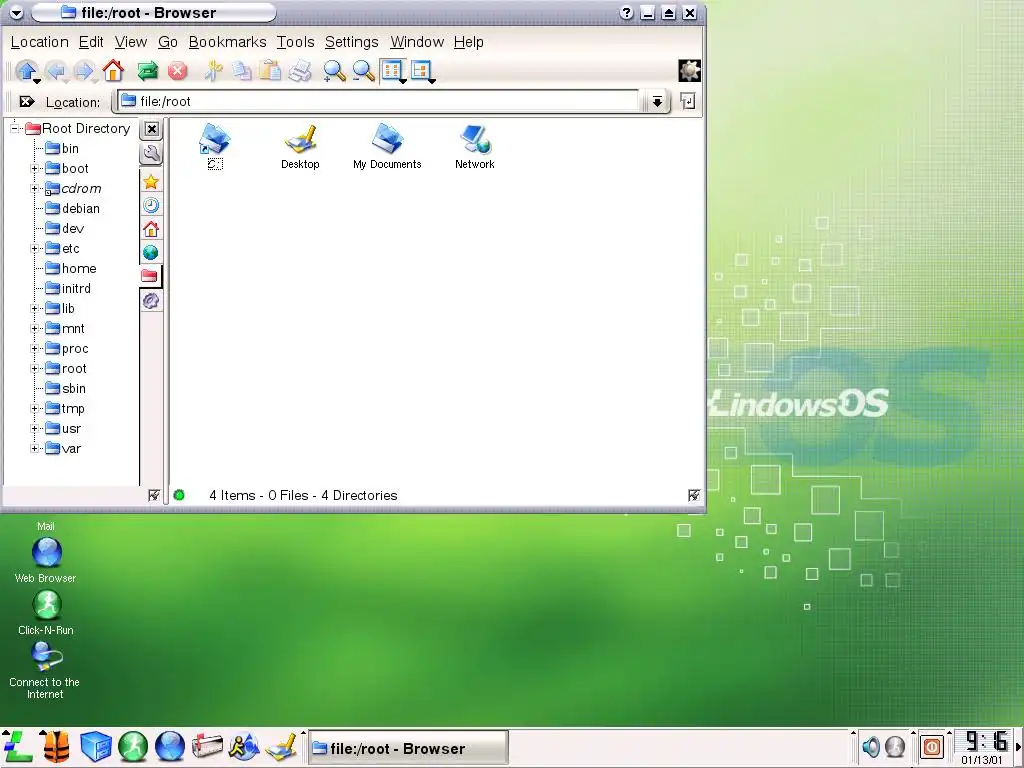Screen dimensions: 1024x768
Task: Expand the lib folder in tree
Action: (35, 309)
